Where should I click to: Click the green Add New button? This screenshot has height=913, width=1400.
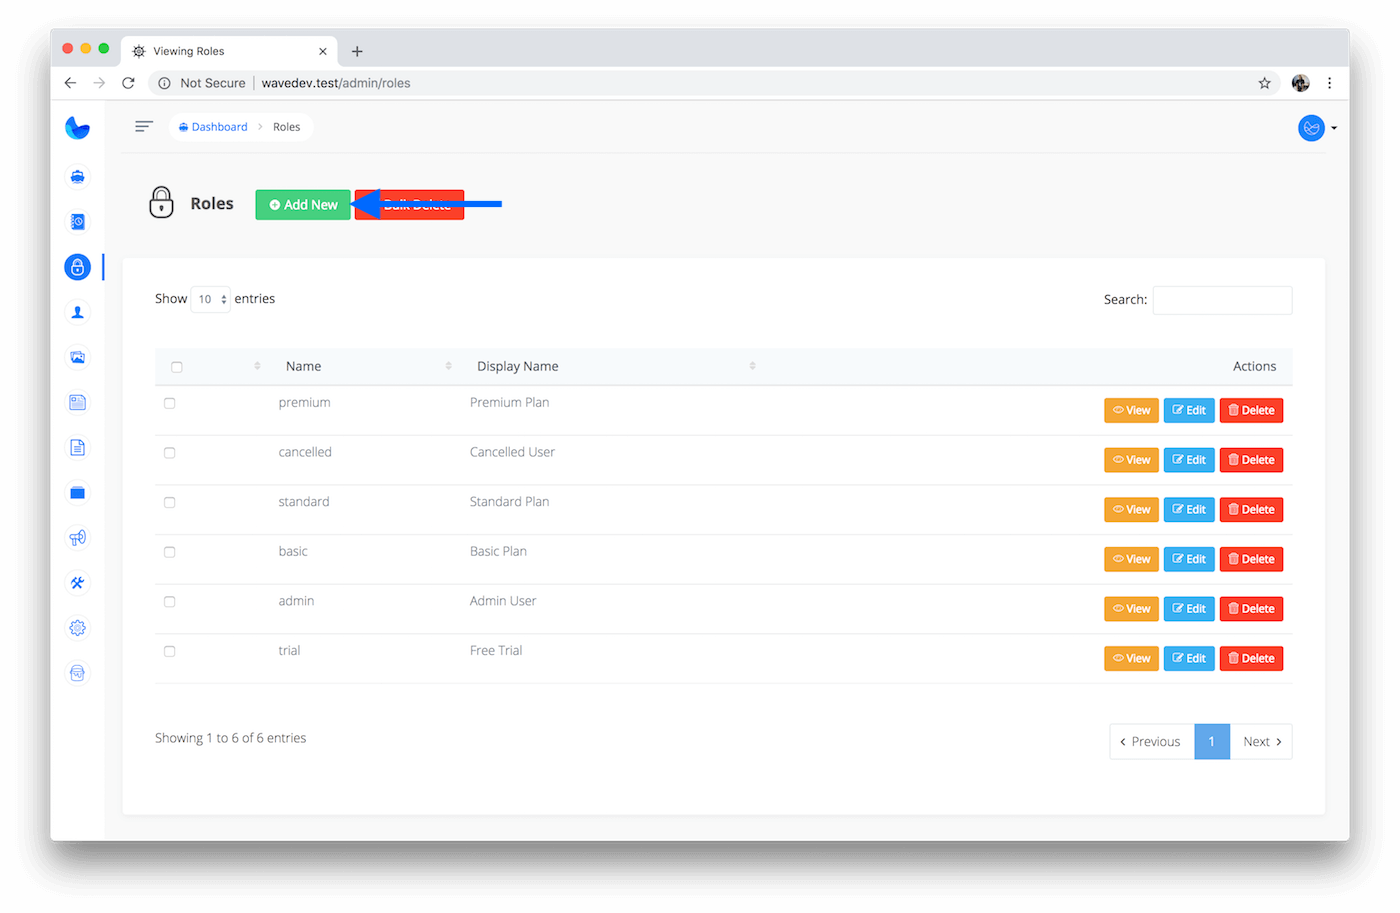pos(303,205)
